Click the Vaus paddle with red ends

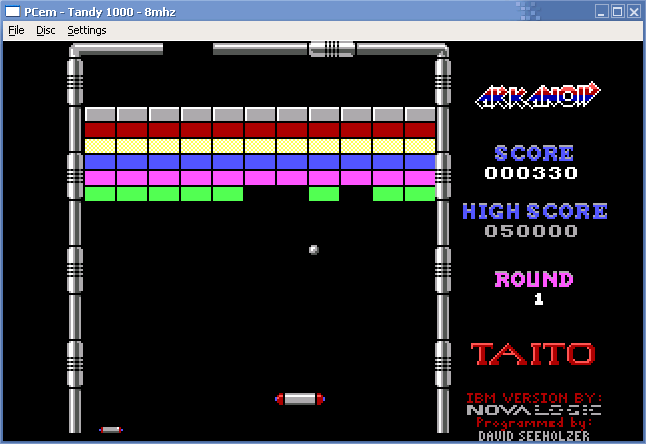(x=300, y=399)
